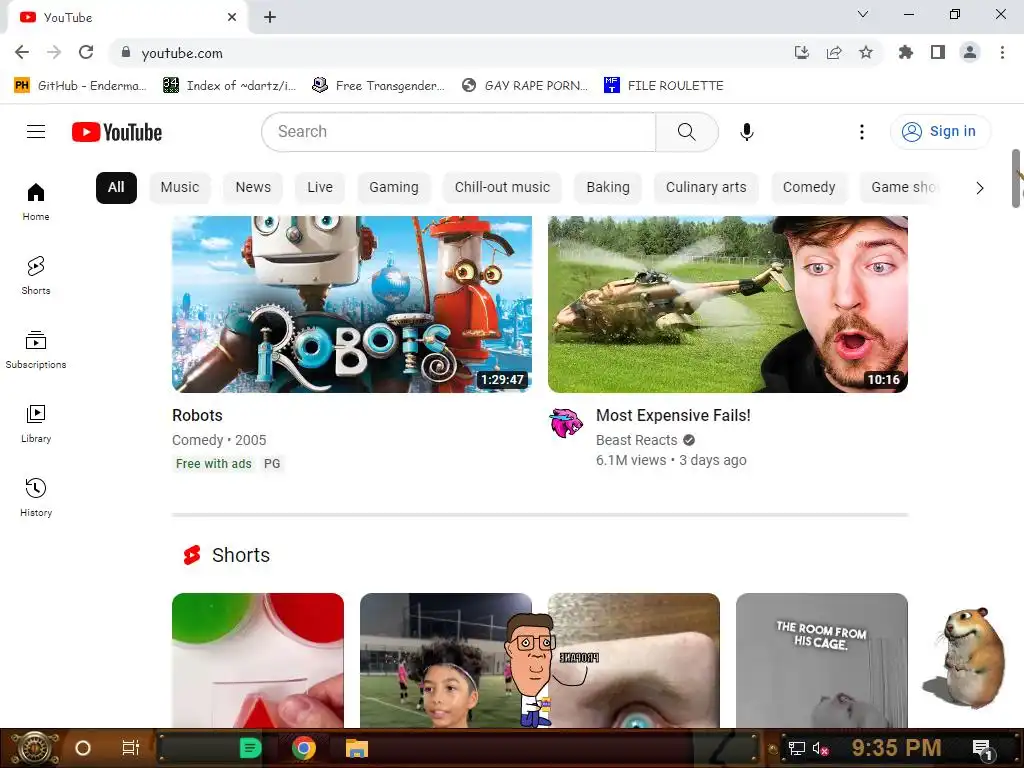Click the 9:35 PM clock
This screenshot has height=768, width=1024.
(896, 748)
